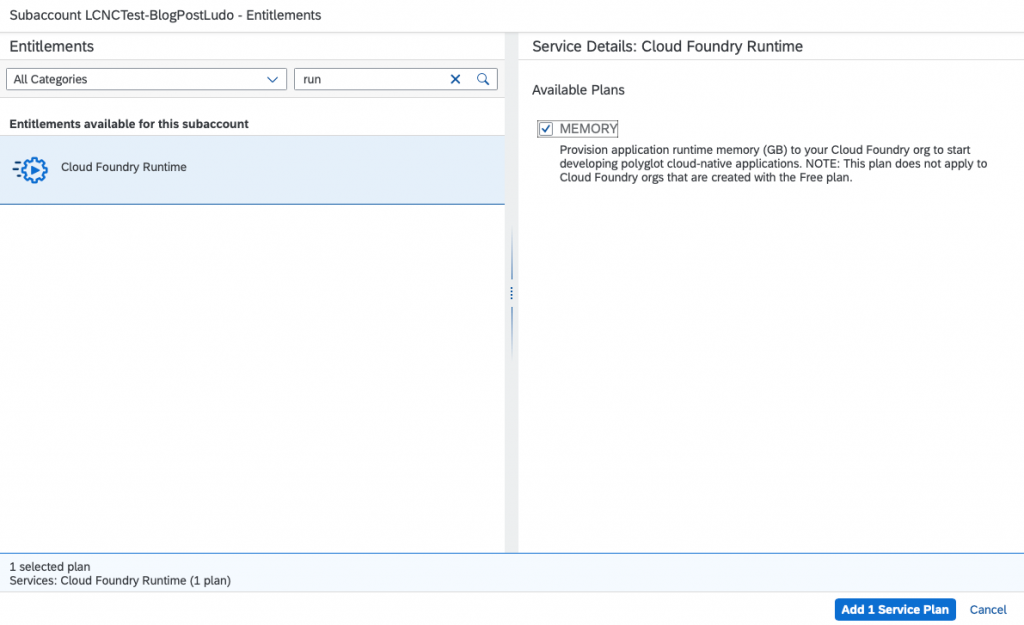Uncheck the MEMORY plan checkbox
This screenshot has width=1024, height=625.
545,129
